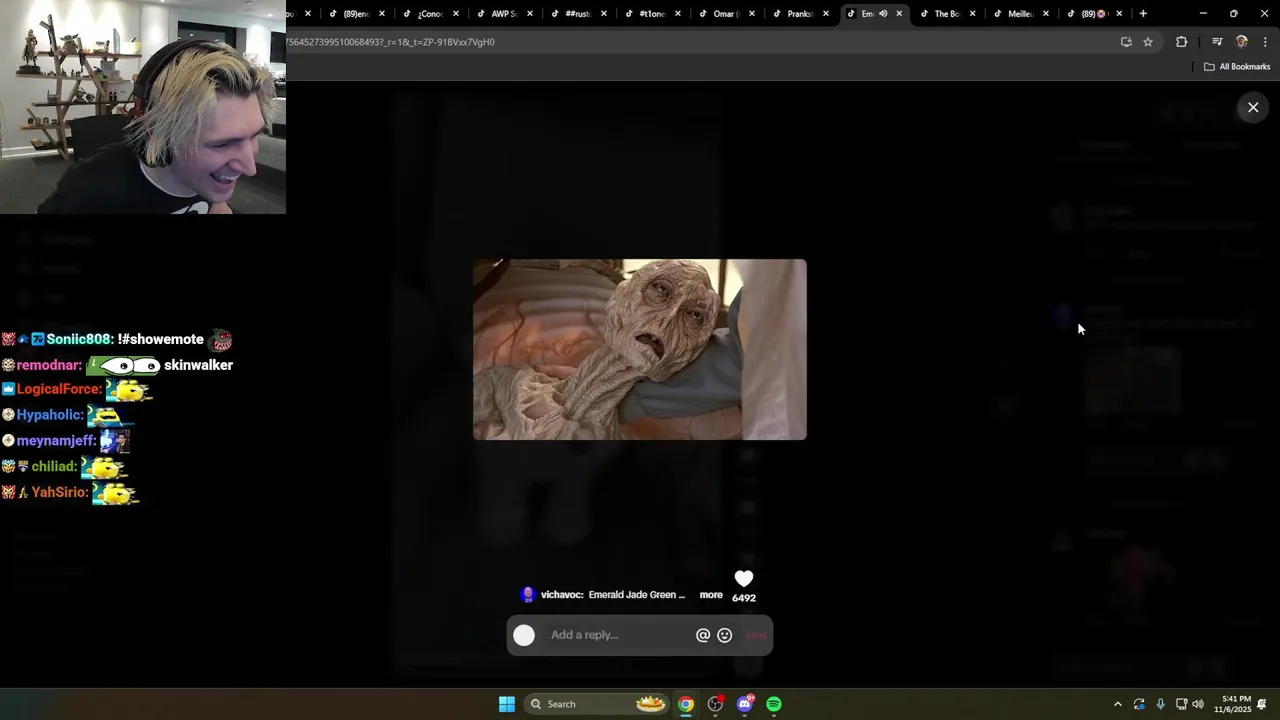Open Discord from the taskbar
Image resolution: width=1280 pixels, height=720 pixels.
click(745, 704)
